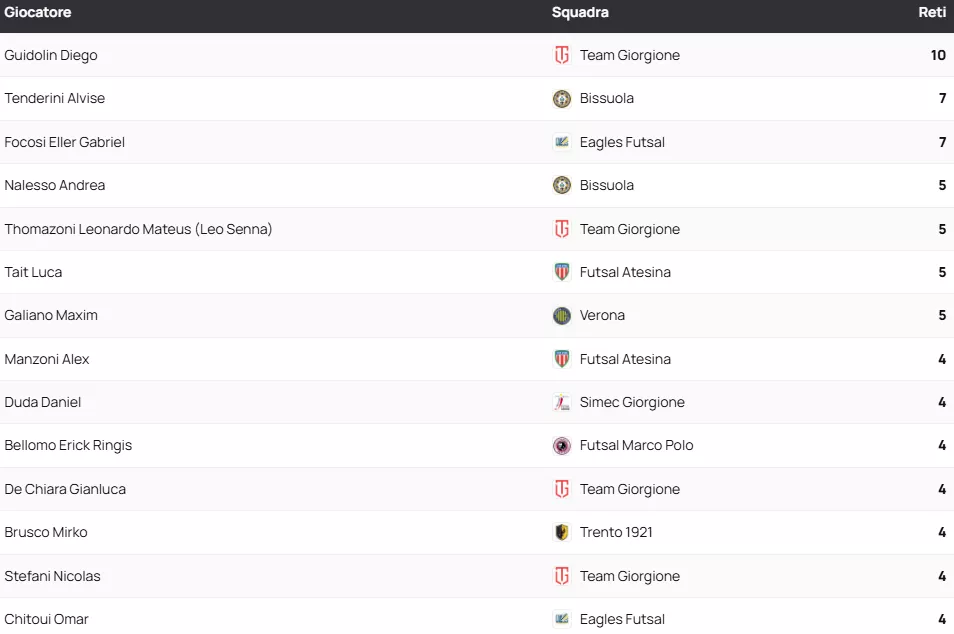Image resolution: width=954 pixels, height=634 pixels.
Task: Click the Eagles Futsal logo in Chitoui Omar's row
Action: (562, 619)
